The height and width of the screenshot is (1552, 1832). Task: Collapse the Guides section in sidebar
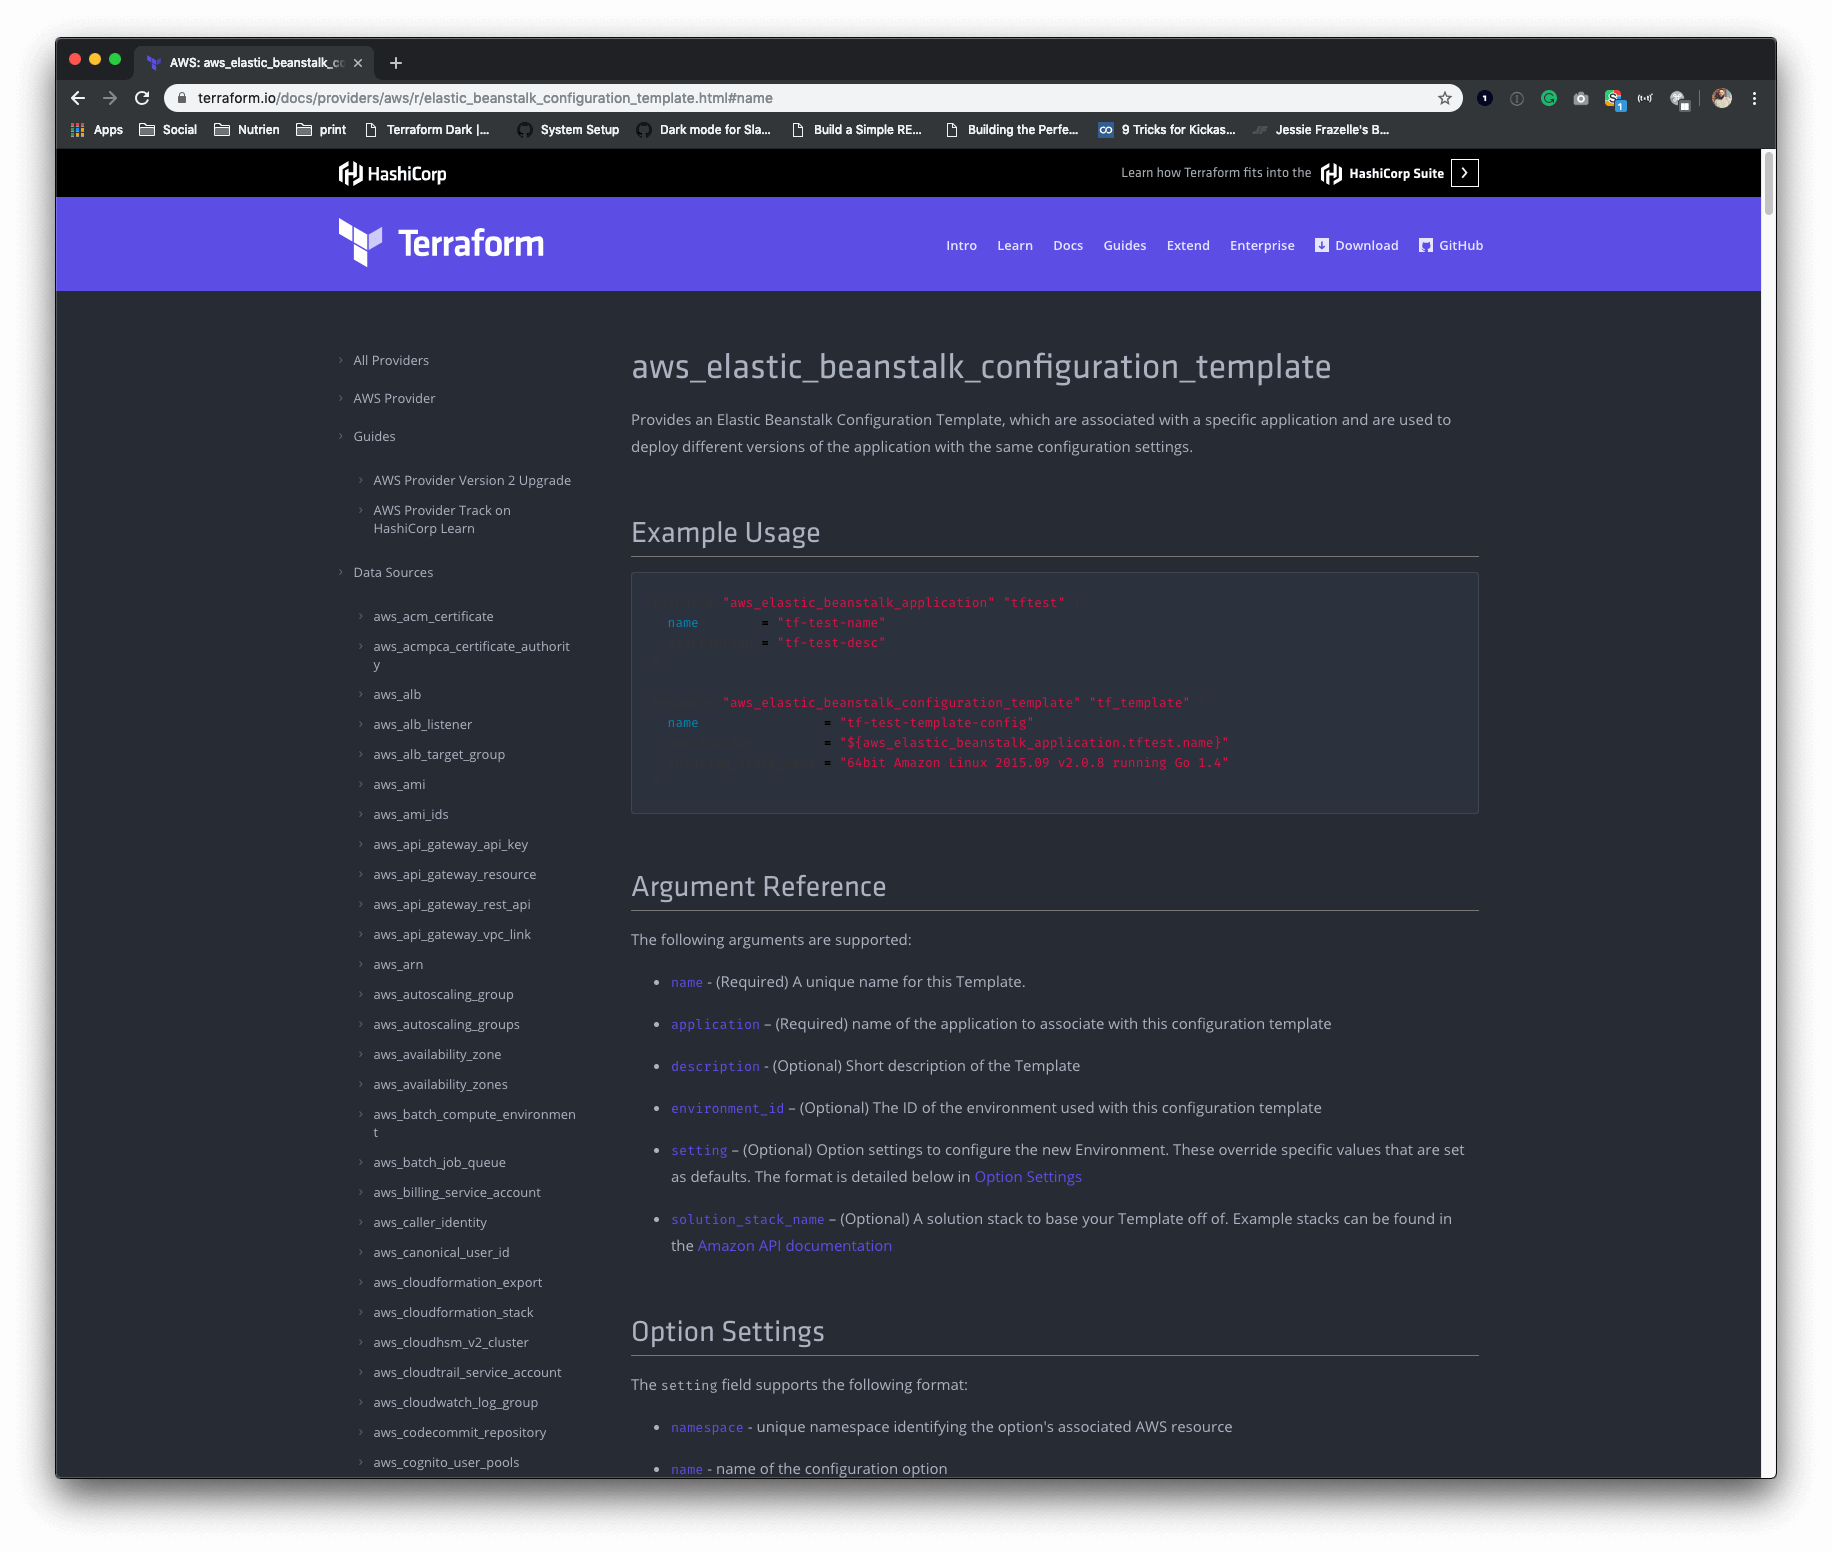click(374, 436)
